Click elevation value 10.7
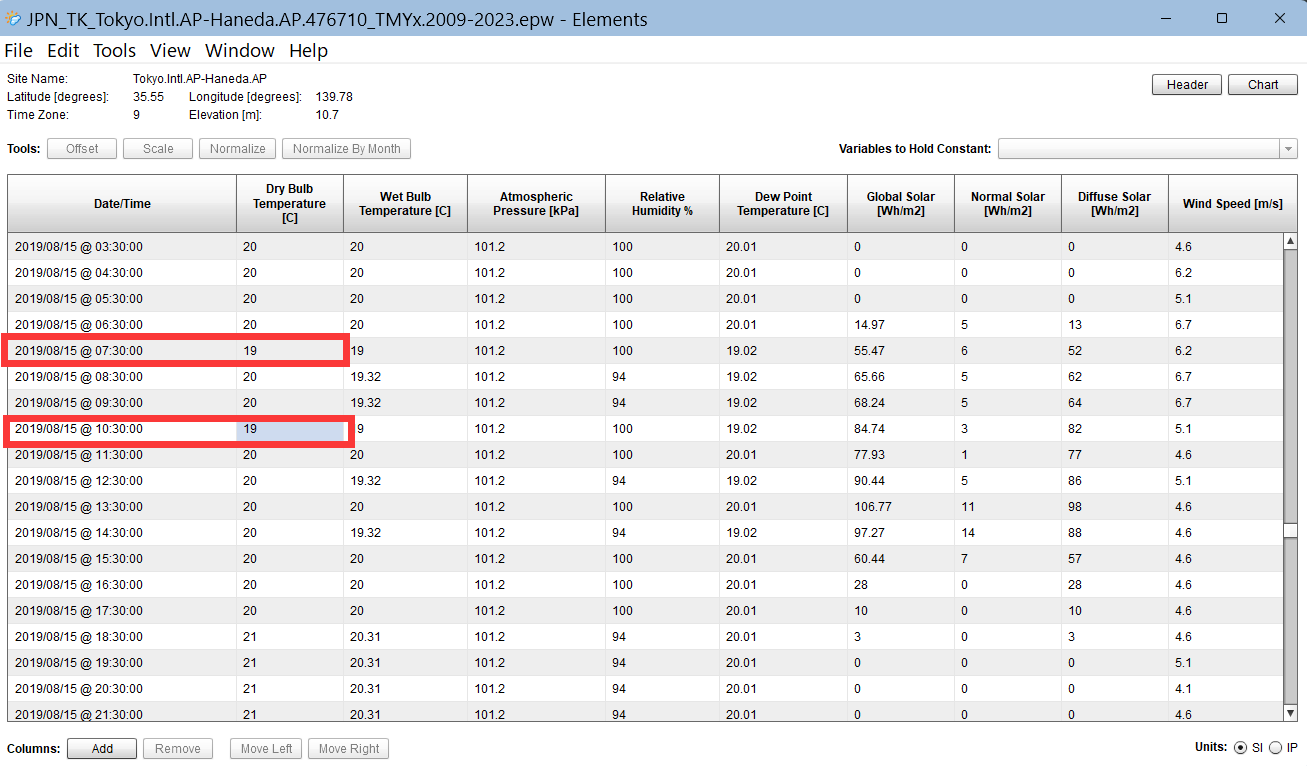Screen dimensions: 1307x766 click(327, 115)
